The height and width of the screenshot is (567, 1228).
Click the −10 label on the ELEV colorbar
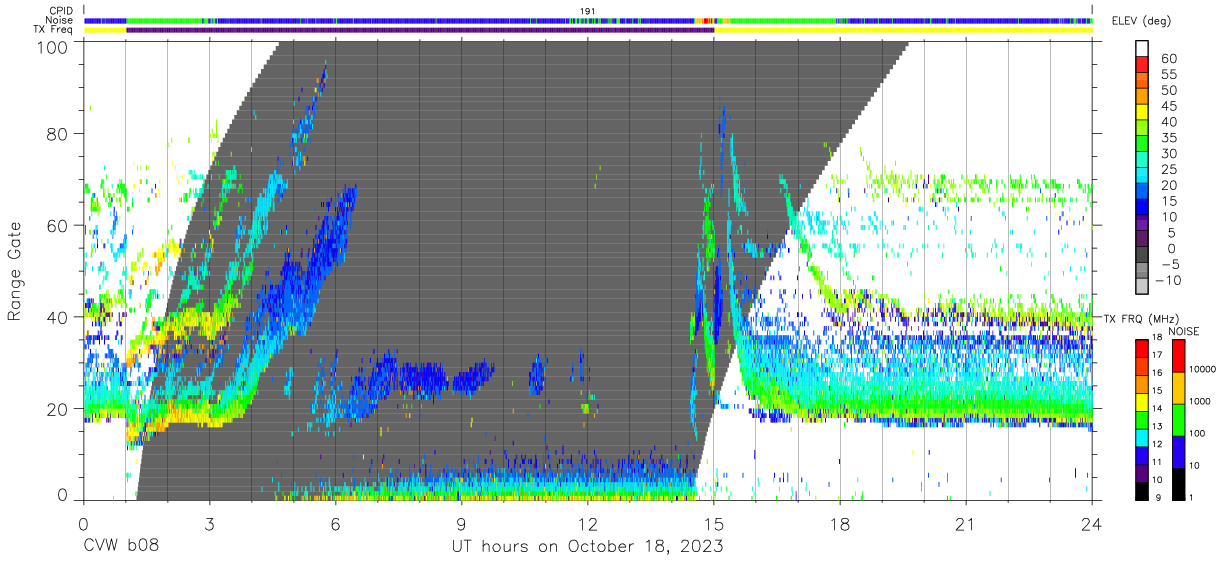[1169, 281]
